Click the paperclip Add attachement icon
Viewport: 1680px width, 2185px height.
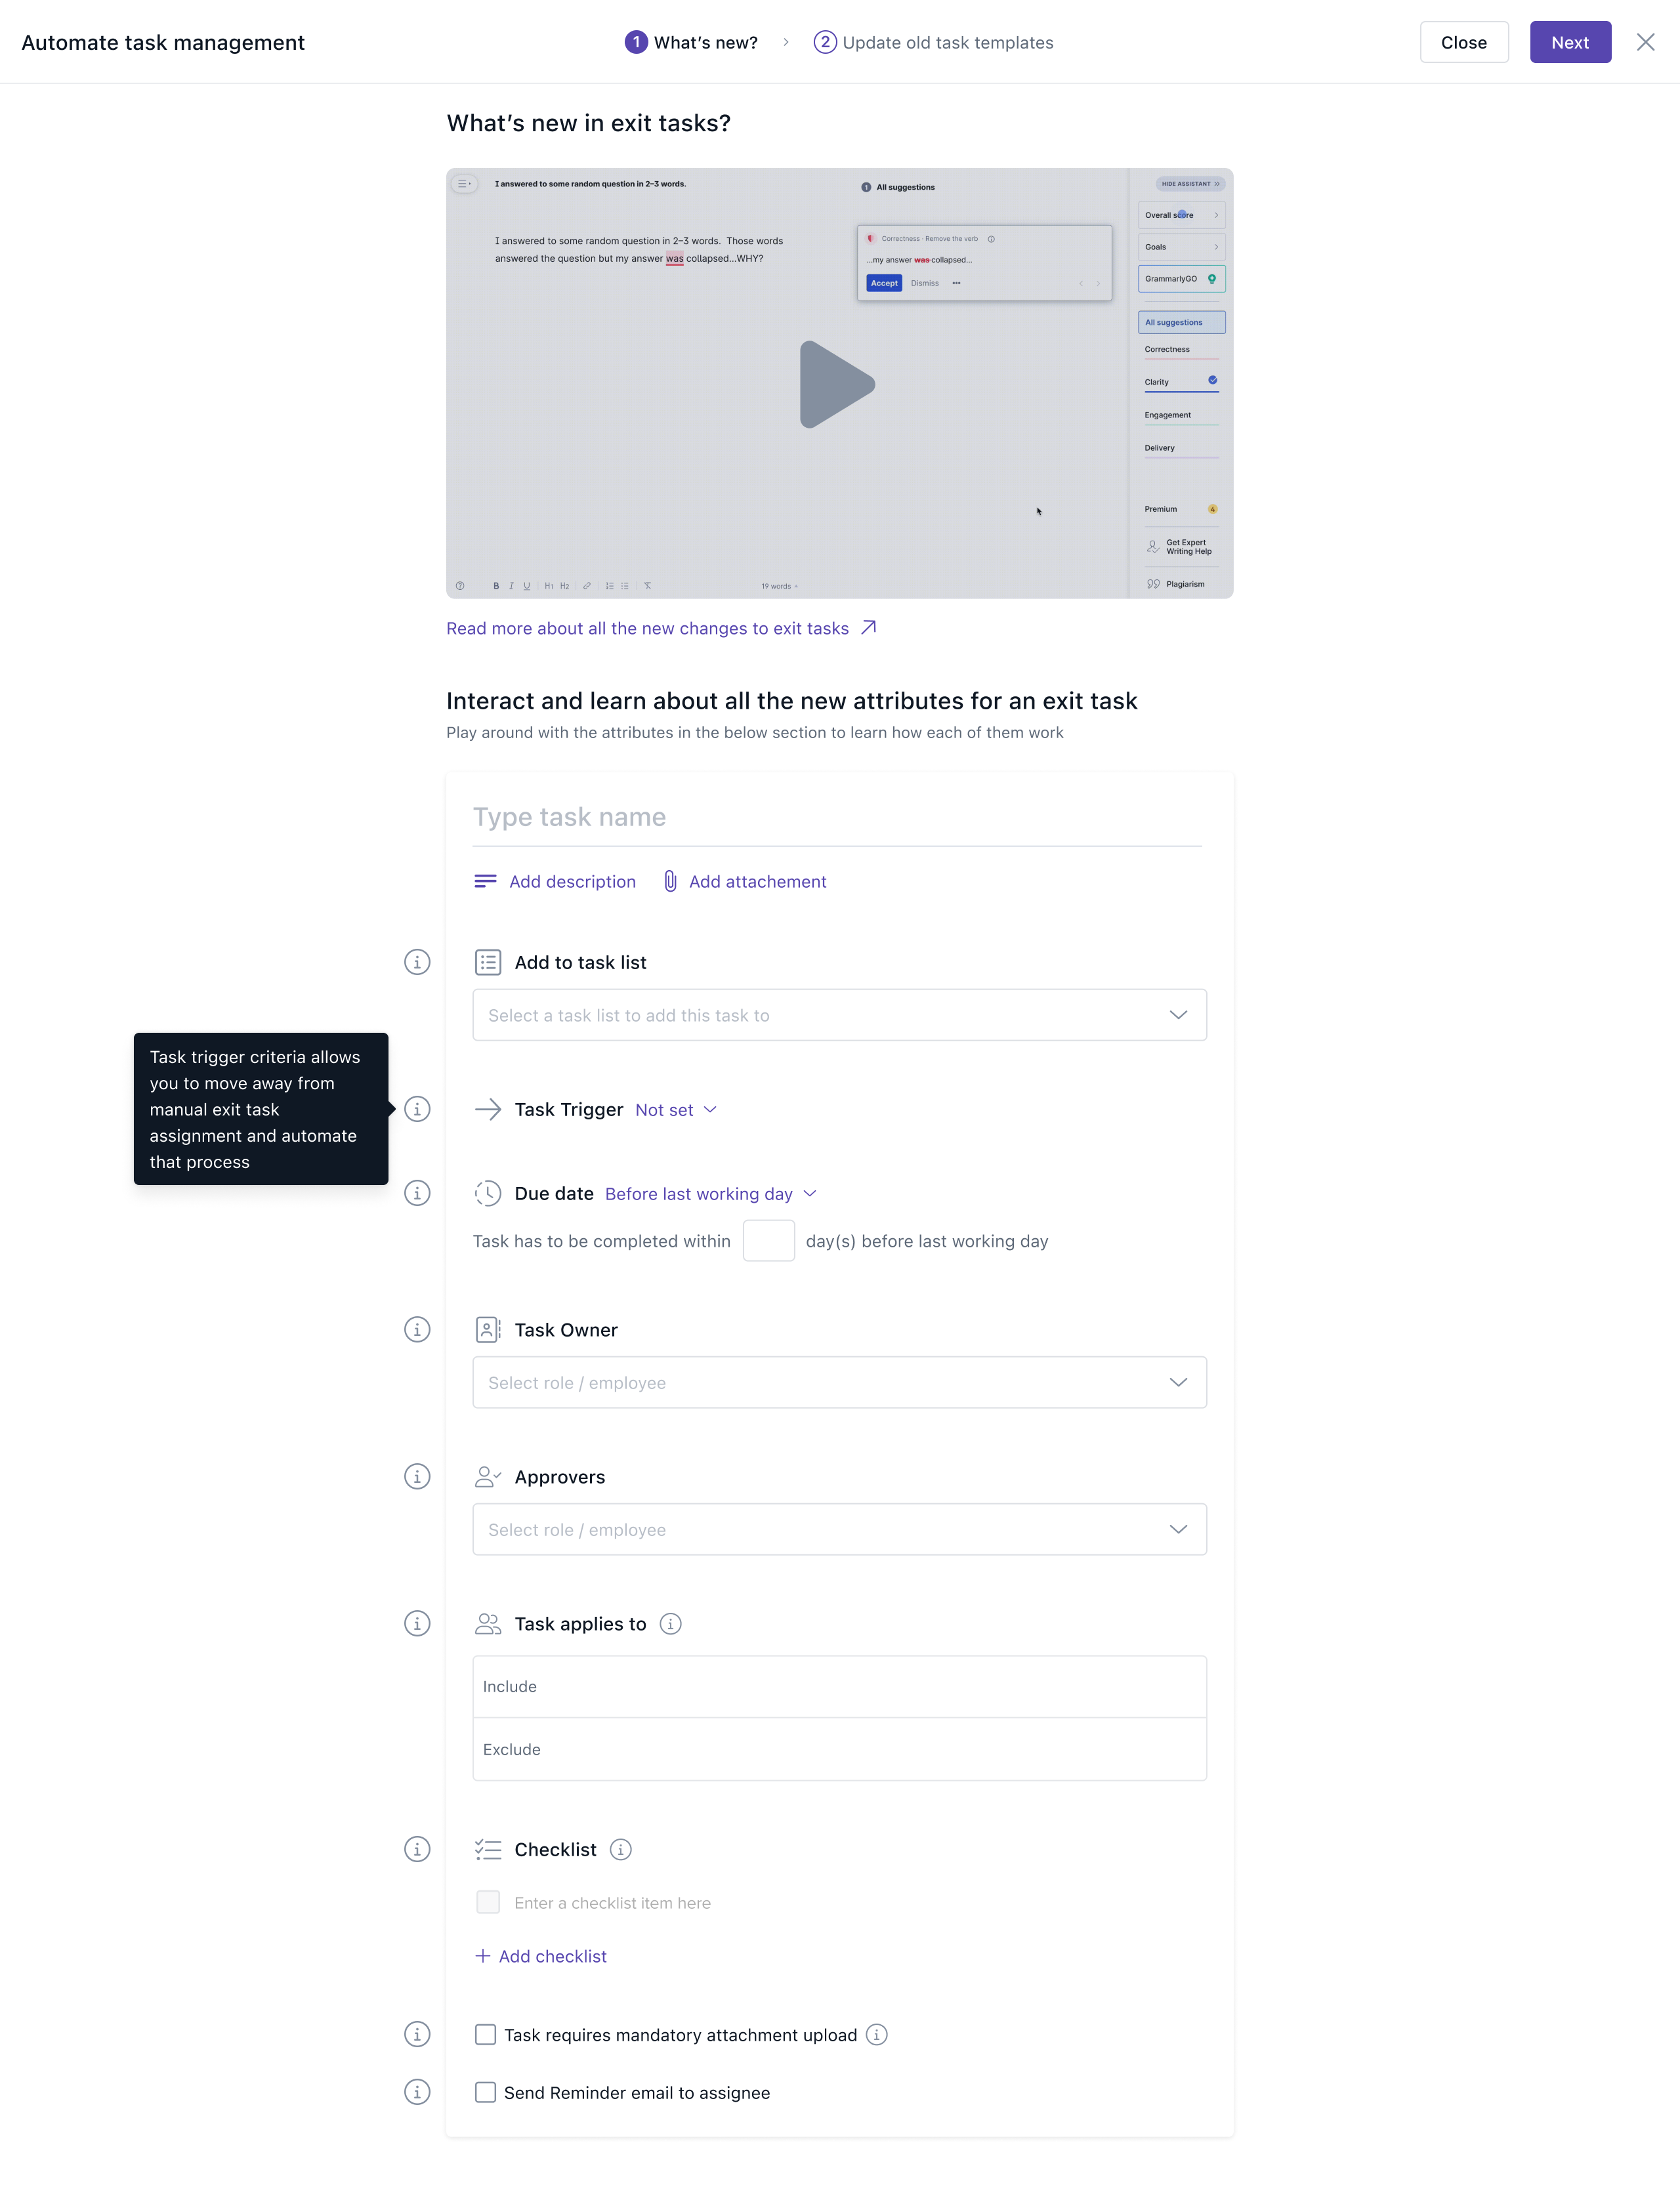tap(670, 881)
